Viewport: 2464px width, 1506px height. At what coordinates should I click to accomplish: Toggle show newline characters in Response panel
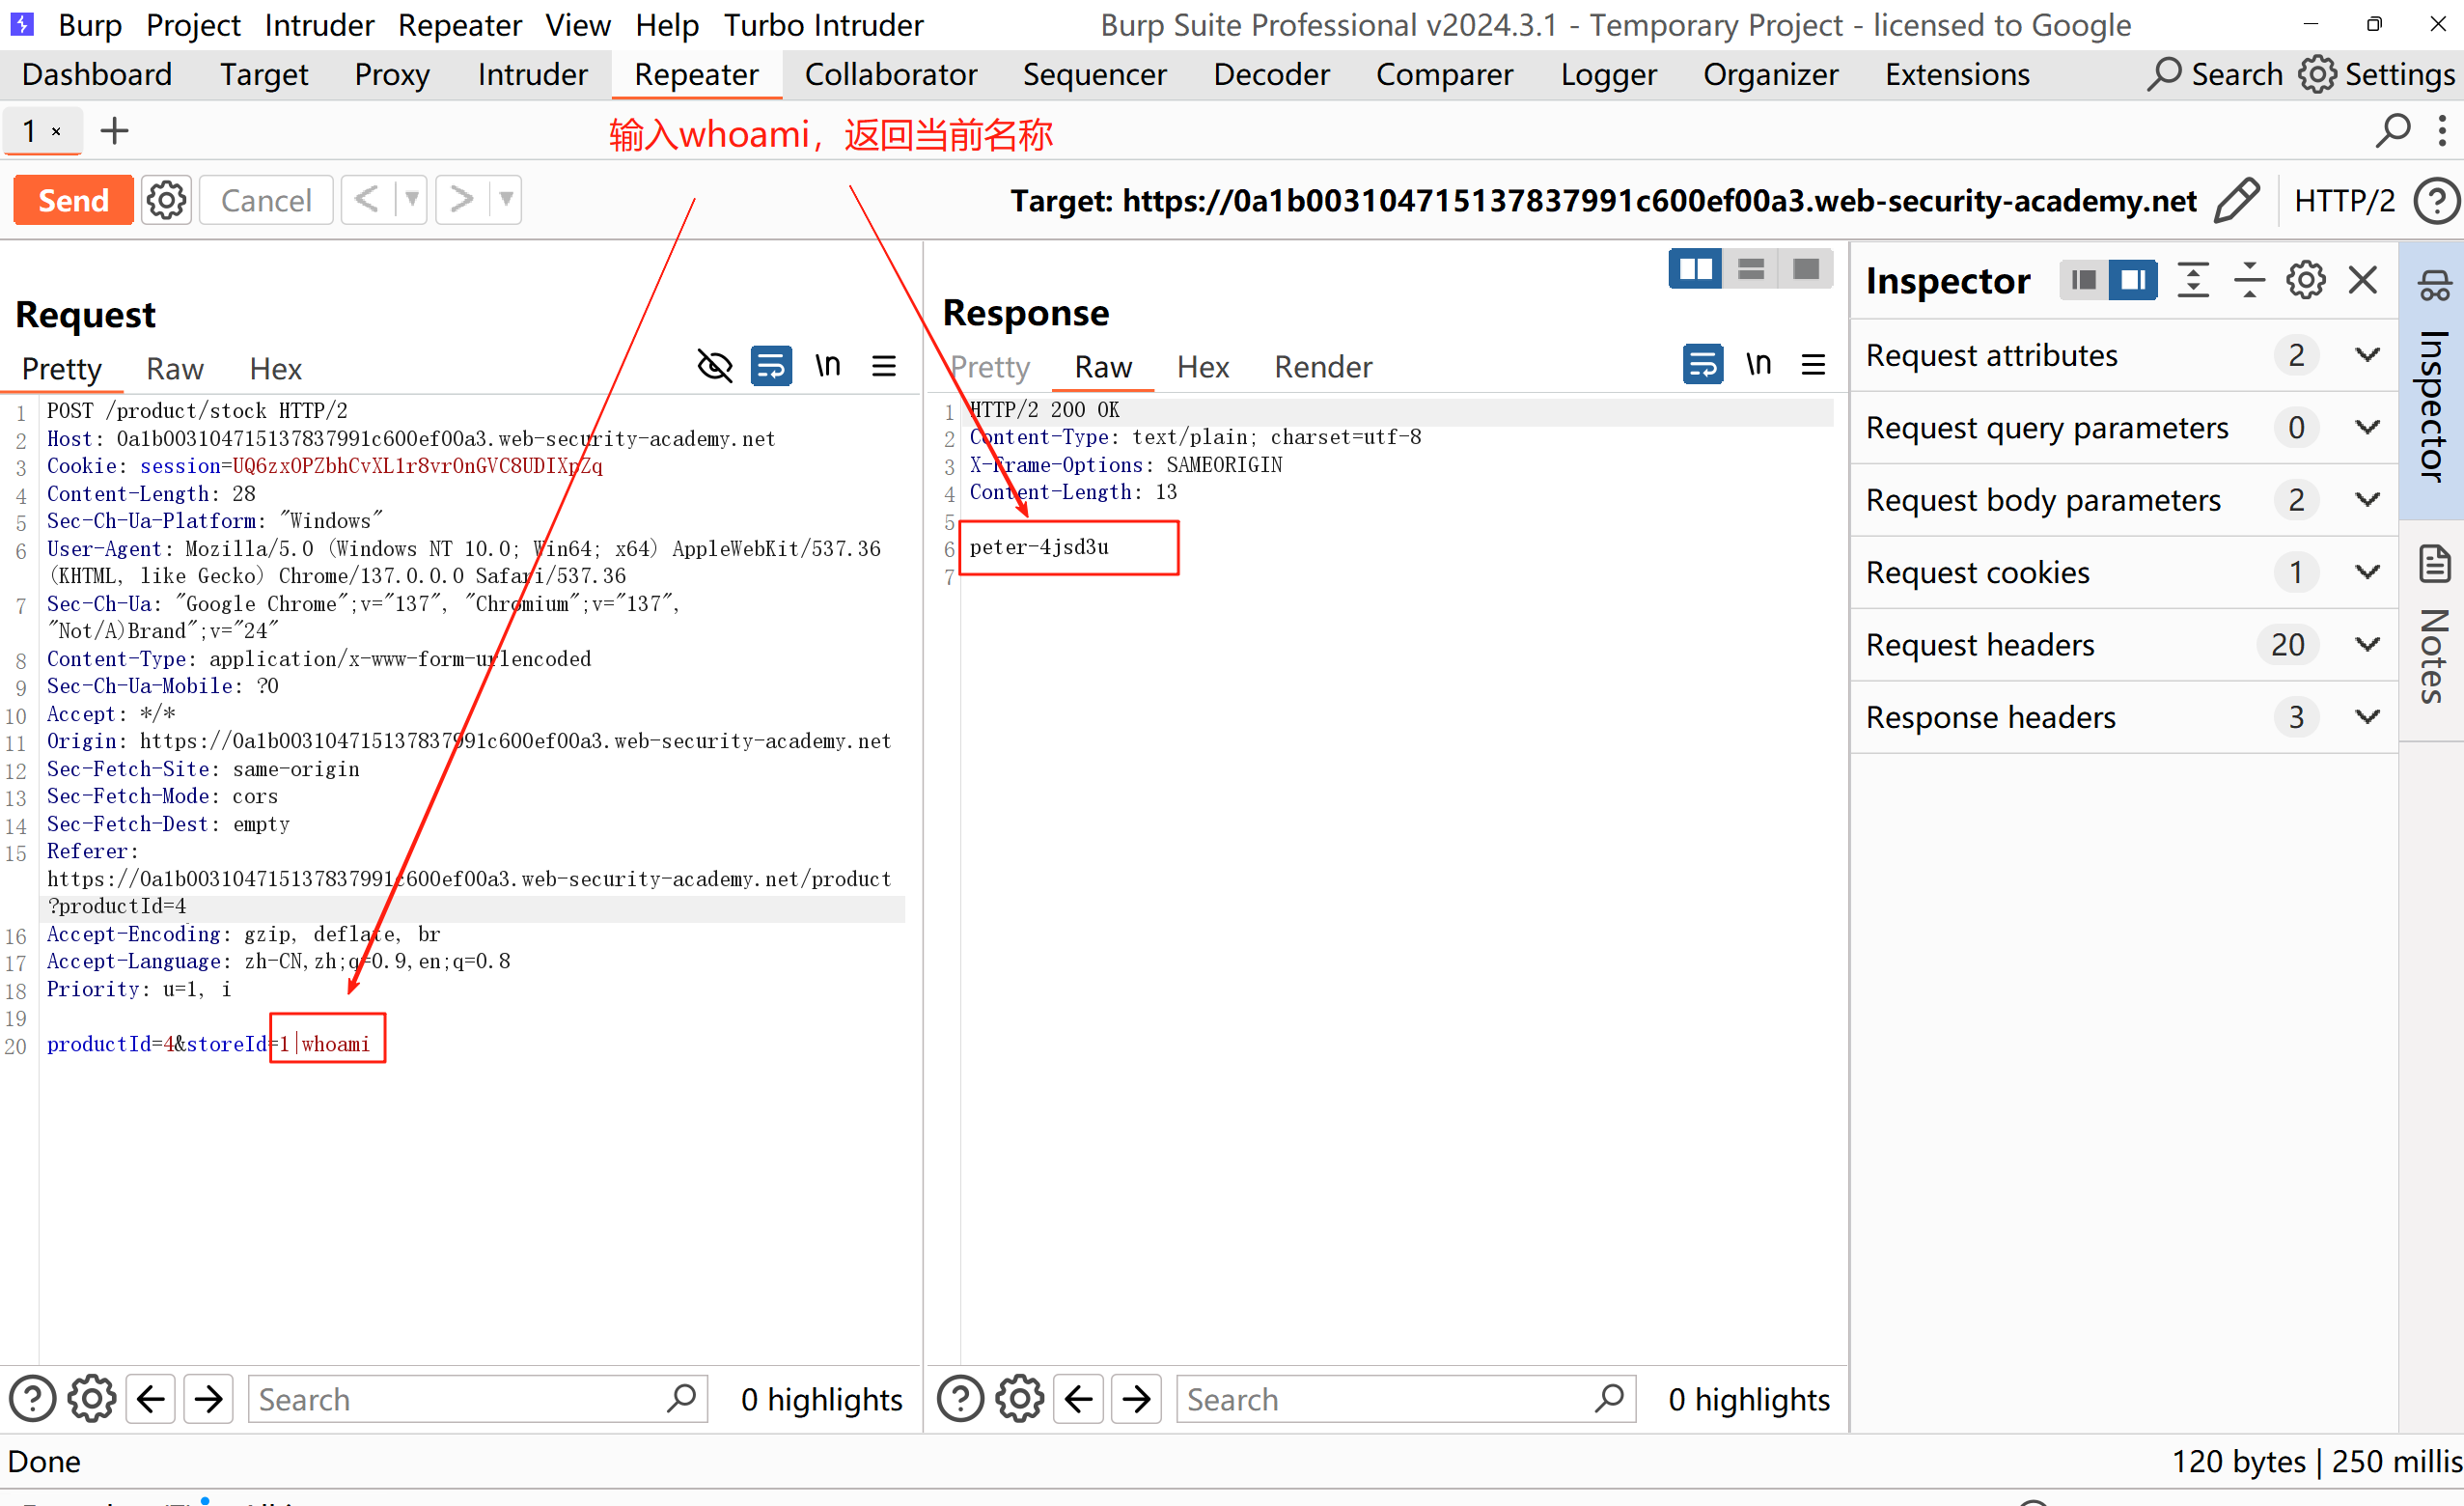1758,364
